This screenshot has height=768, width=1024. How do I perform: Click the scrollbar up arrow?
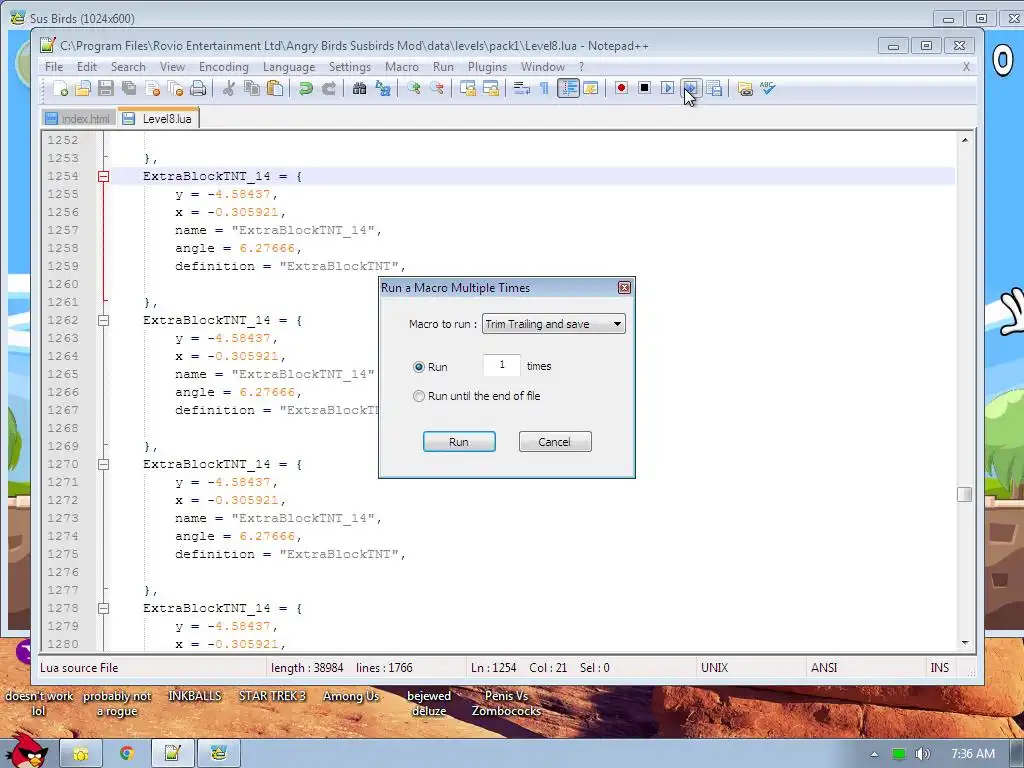tap(965, 140)
